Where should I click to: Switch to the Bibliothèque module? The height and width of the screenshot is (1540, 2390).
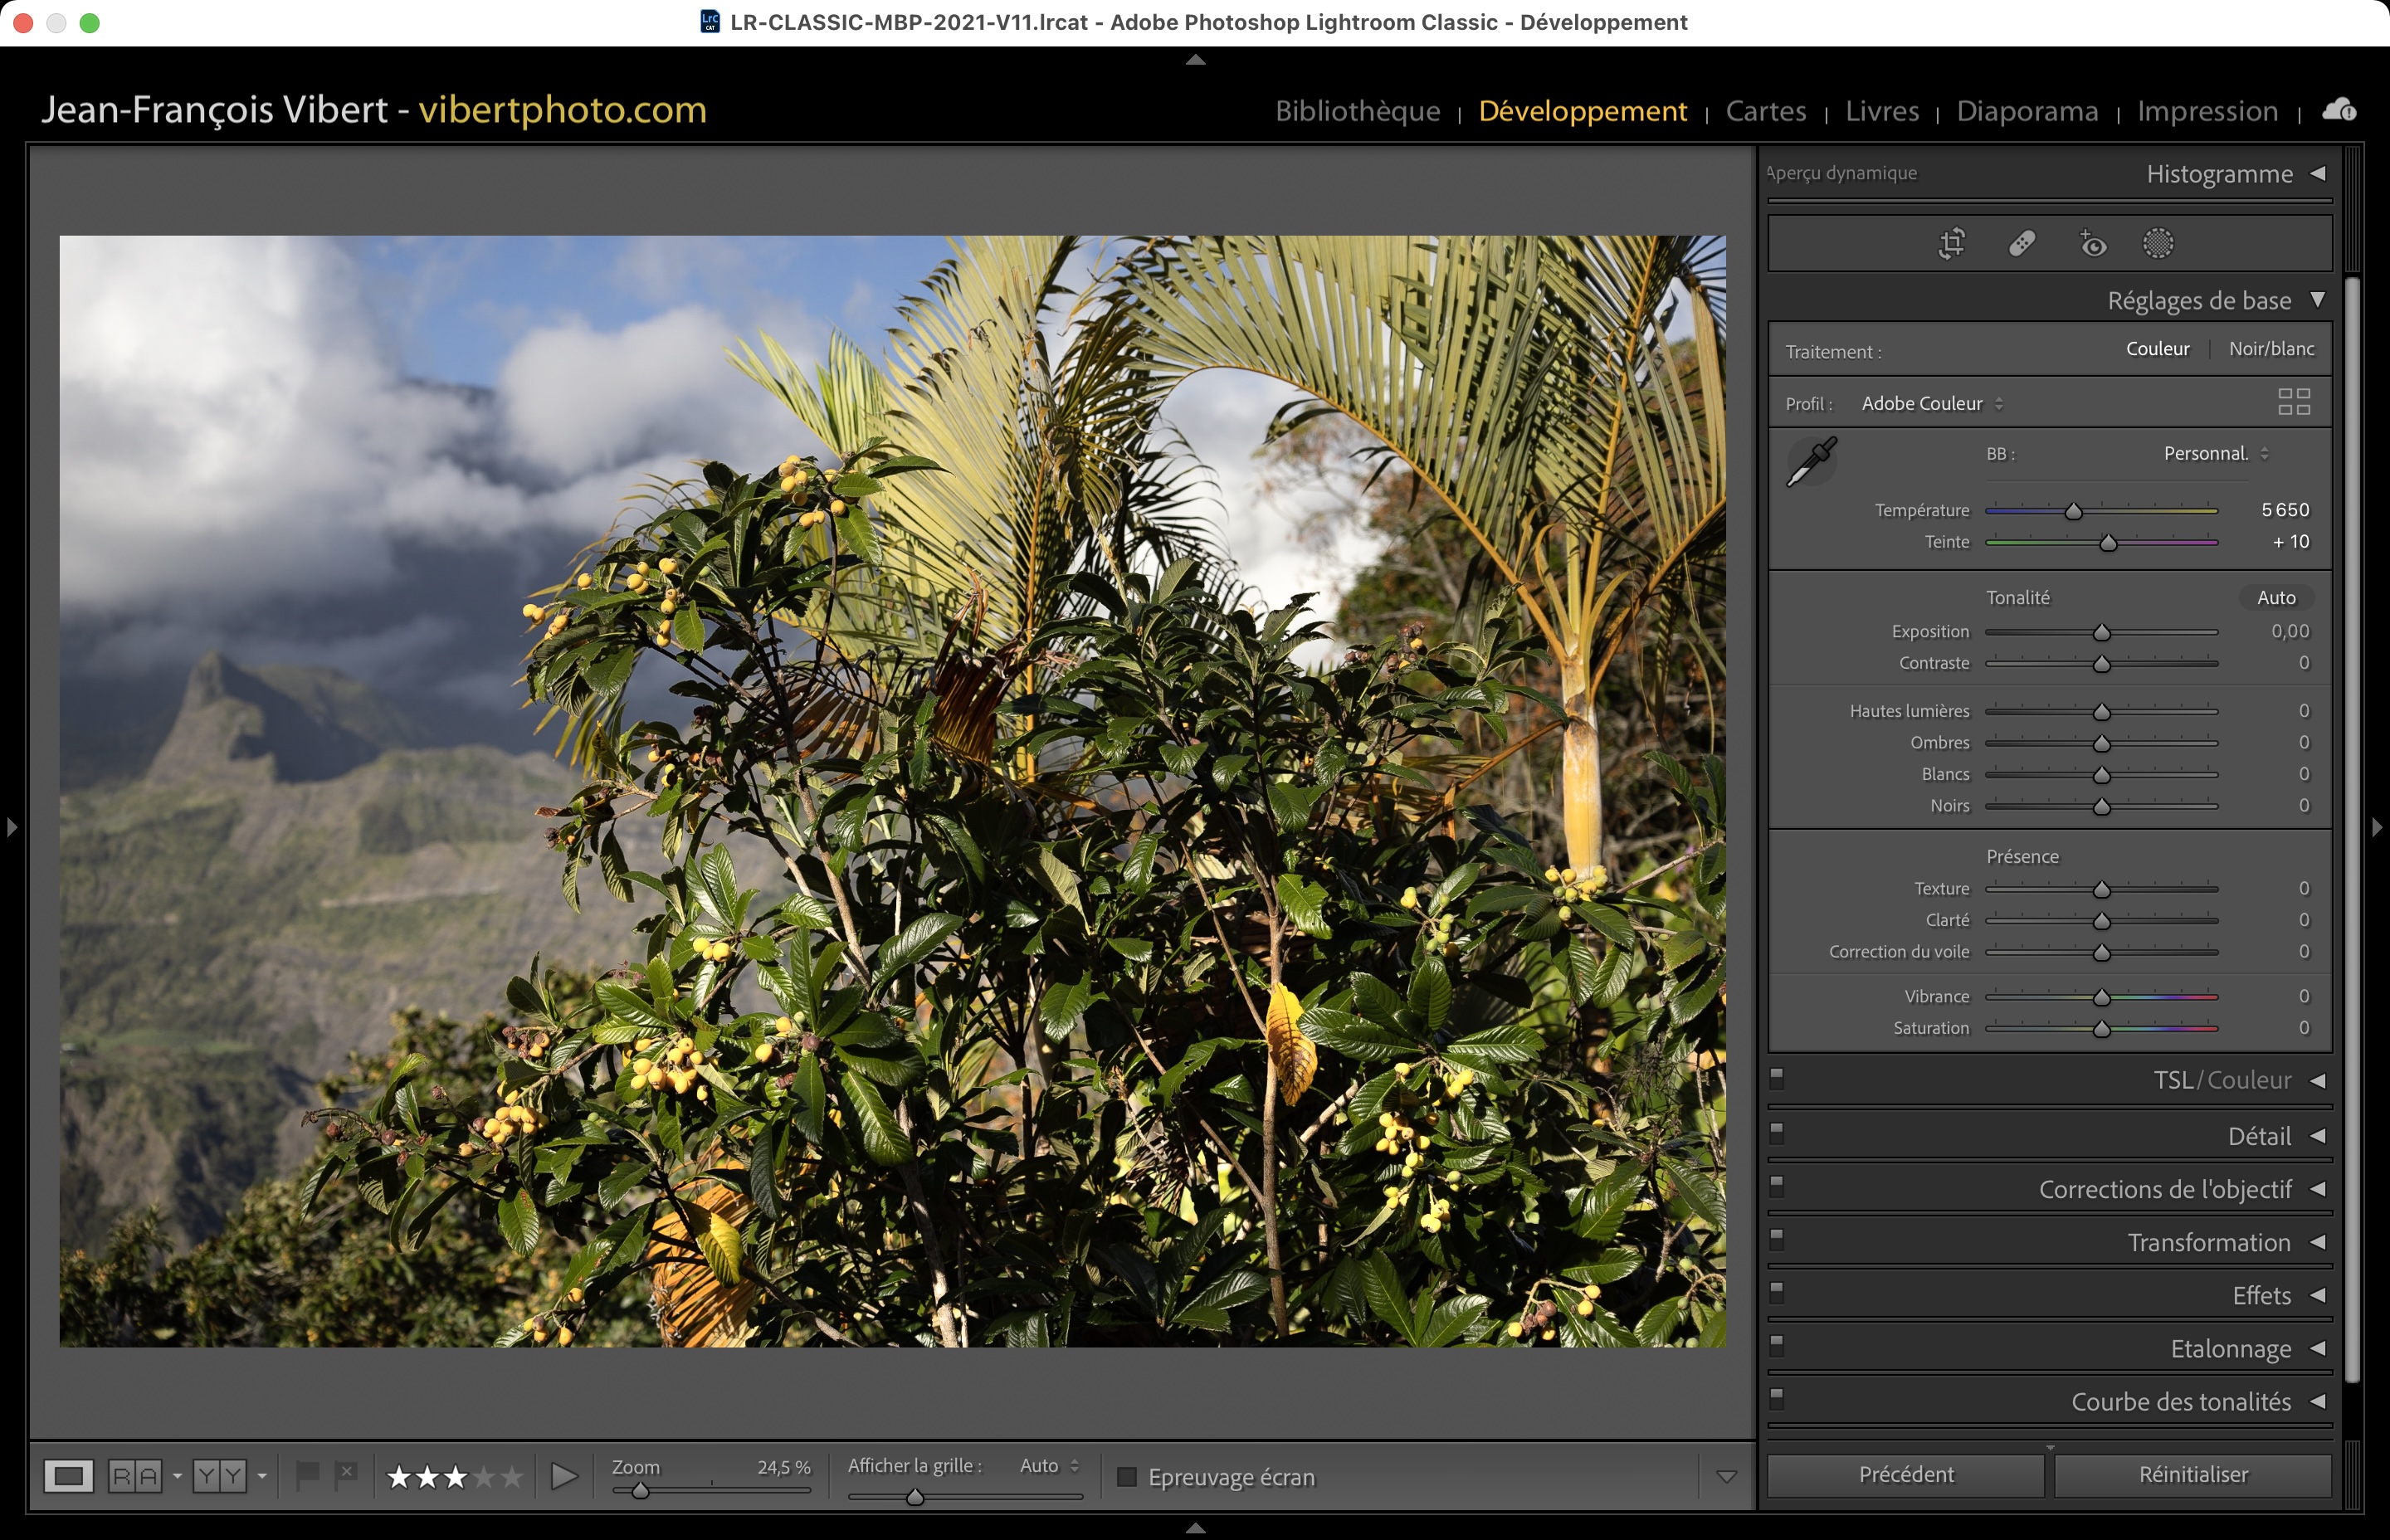(1357, 110)
